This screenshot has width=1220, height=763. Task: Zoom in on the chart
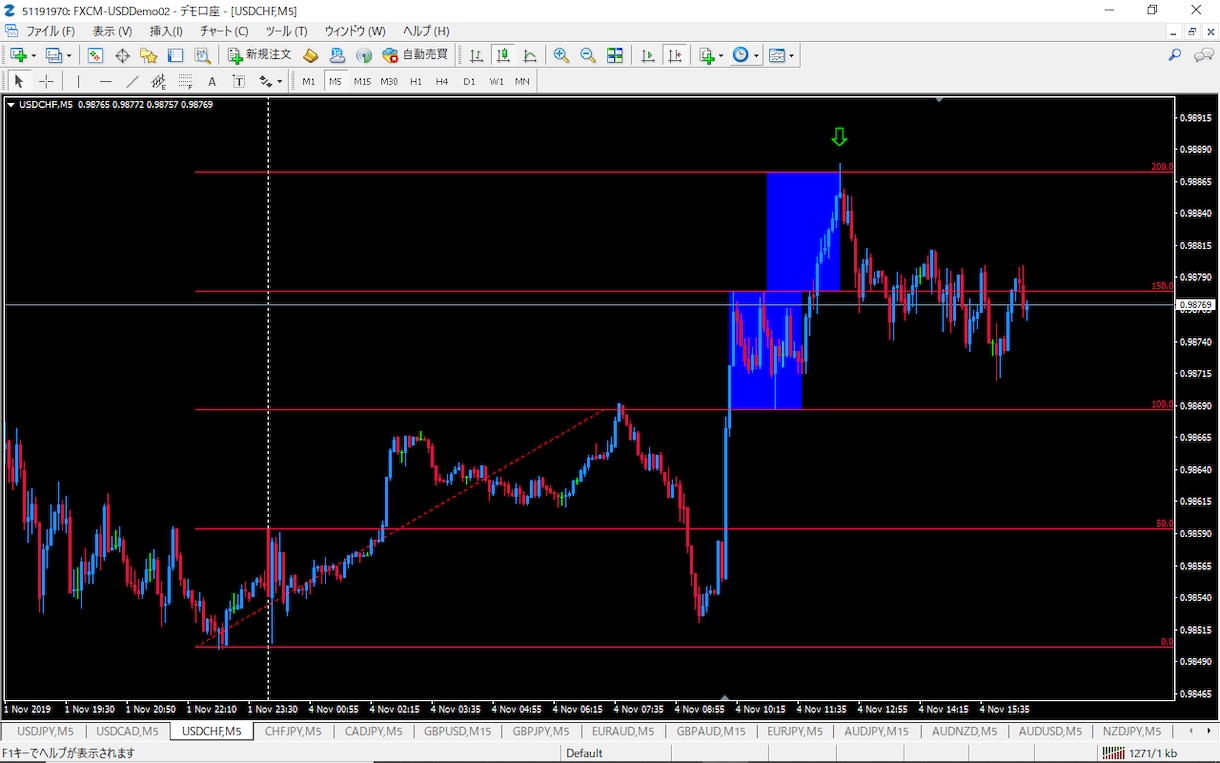coord(561,56)
